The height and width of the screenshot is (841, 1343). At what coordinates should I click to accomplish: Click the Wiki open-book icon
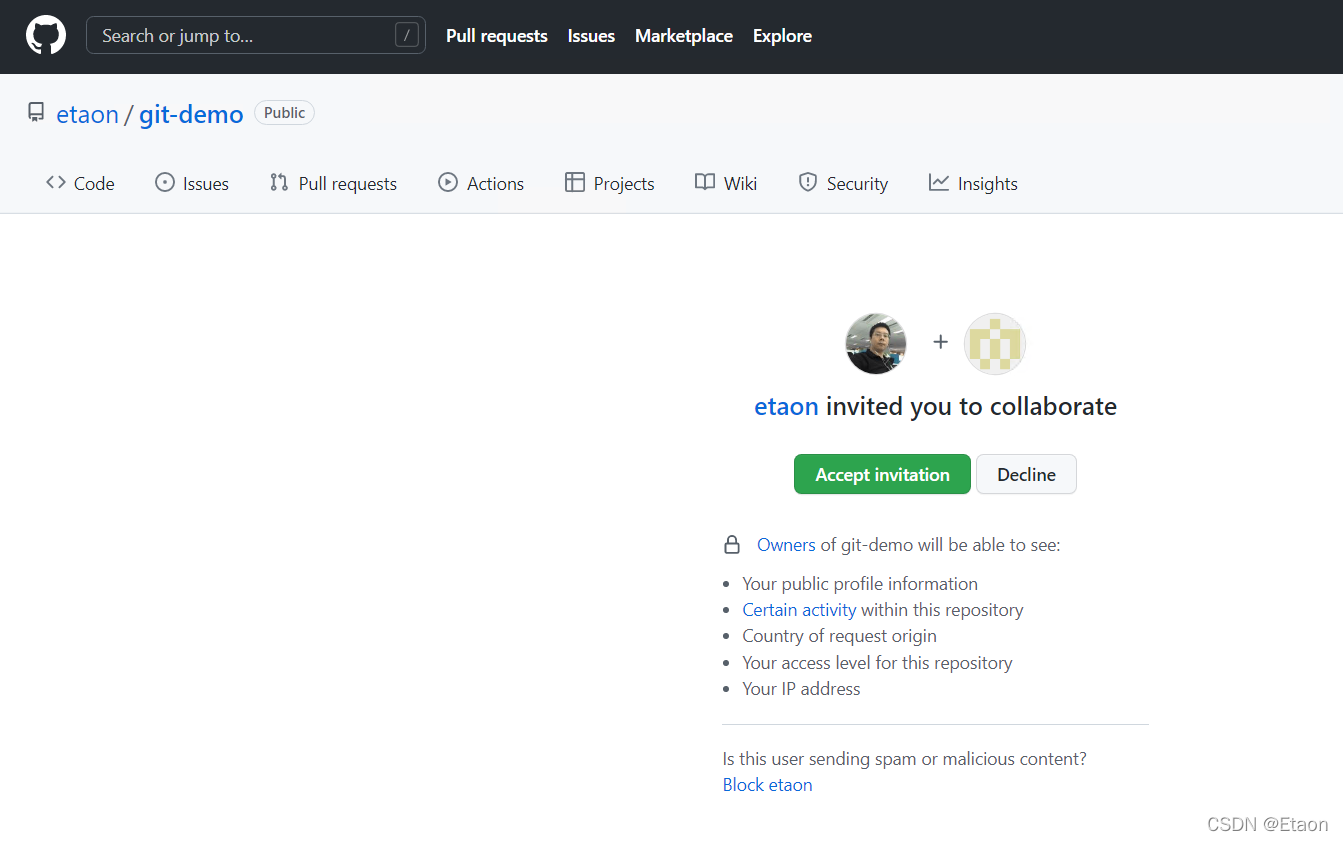pos(705,183)
